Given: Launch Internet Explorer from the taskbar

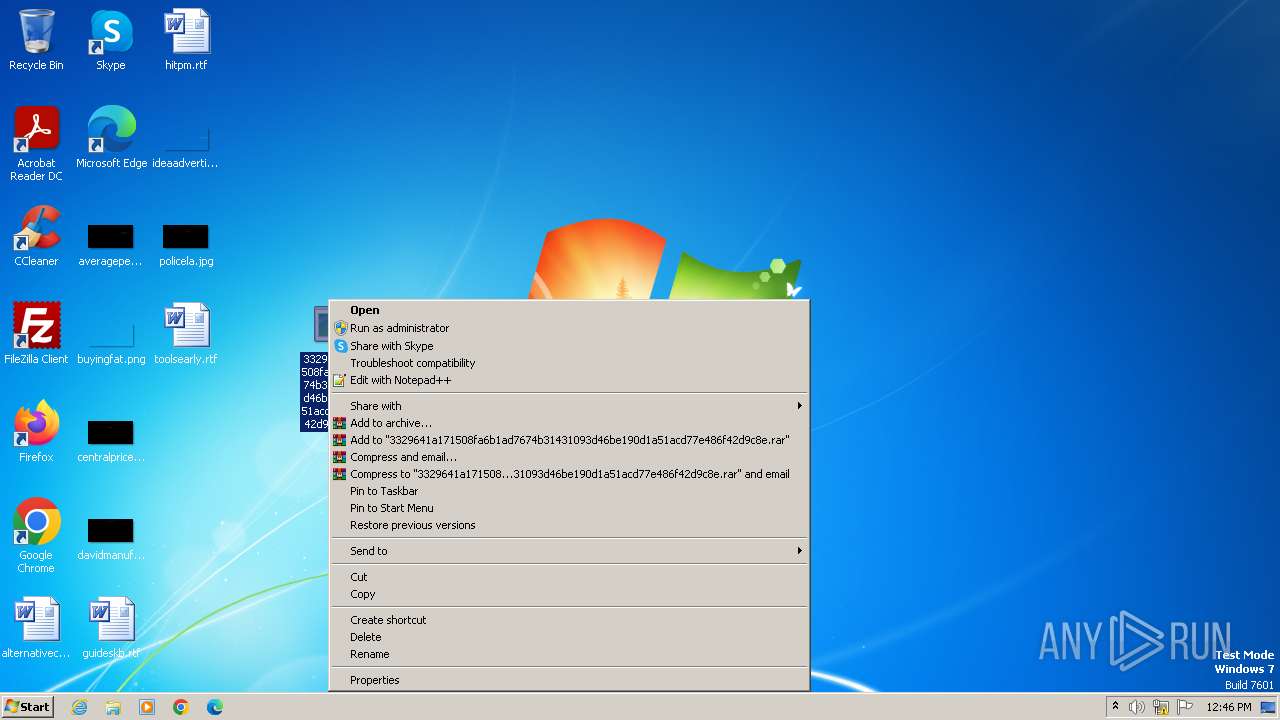Looking at the screenshot, I should point(79,707).
